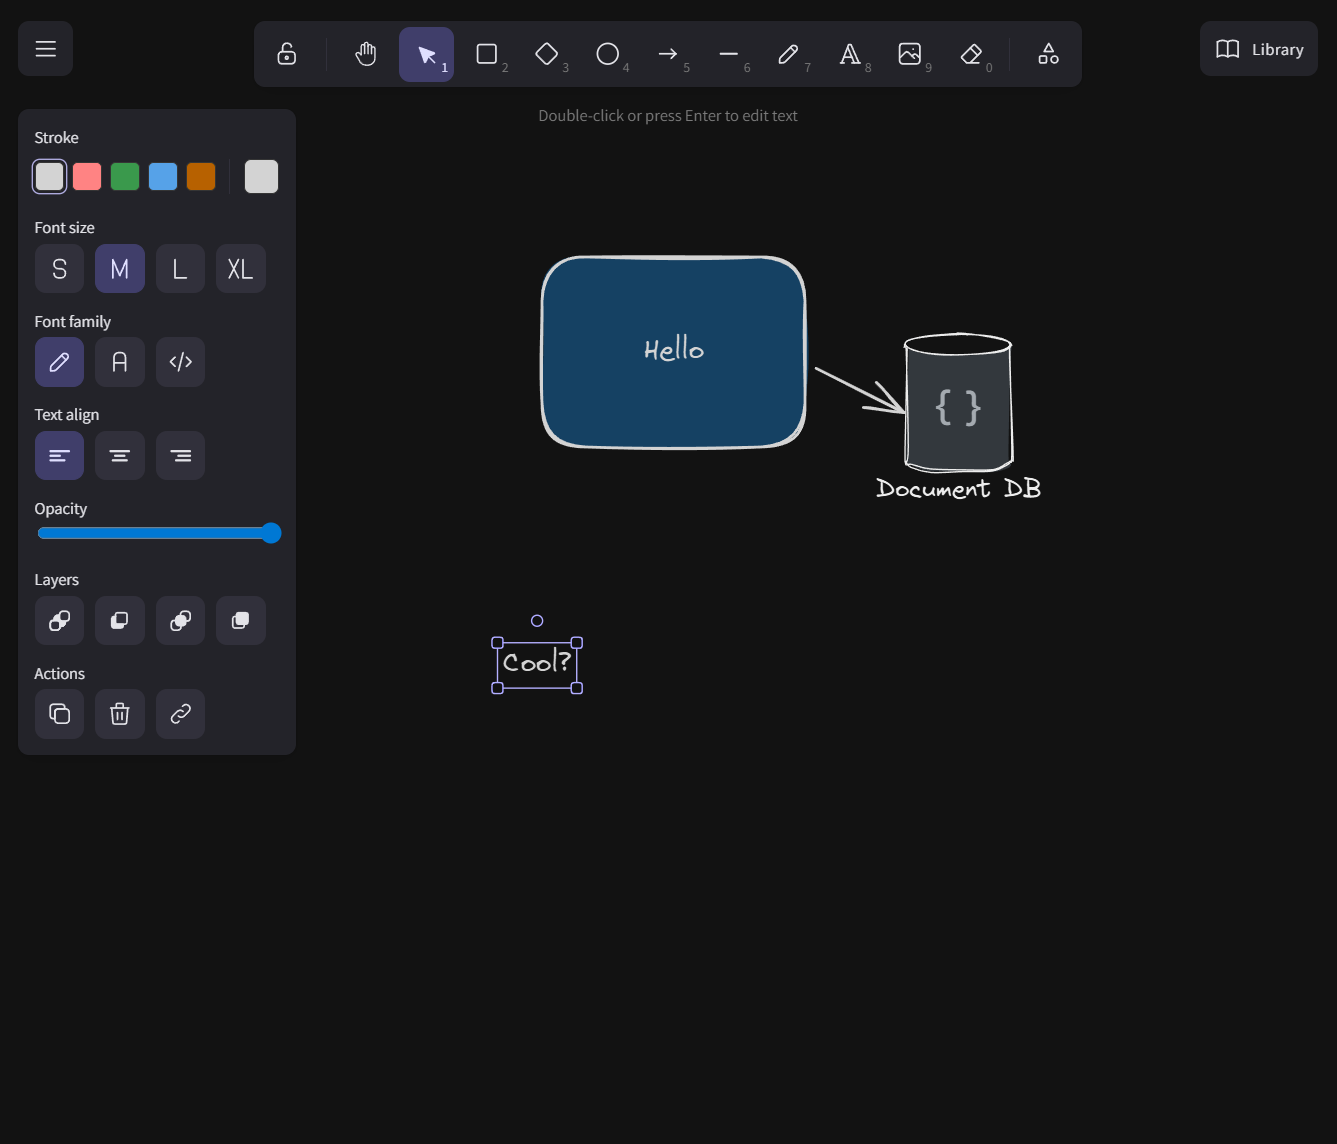Open the hamburger main menu
Viewport: 1337px width, 1144px height.
pyautogui.click(x=45, y=48)
